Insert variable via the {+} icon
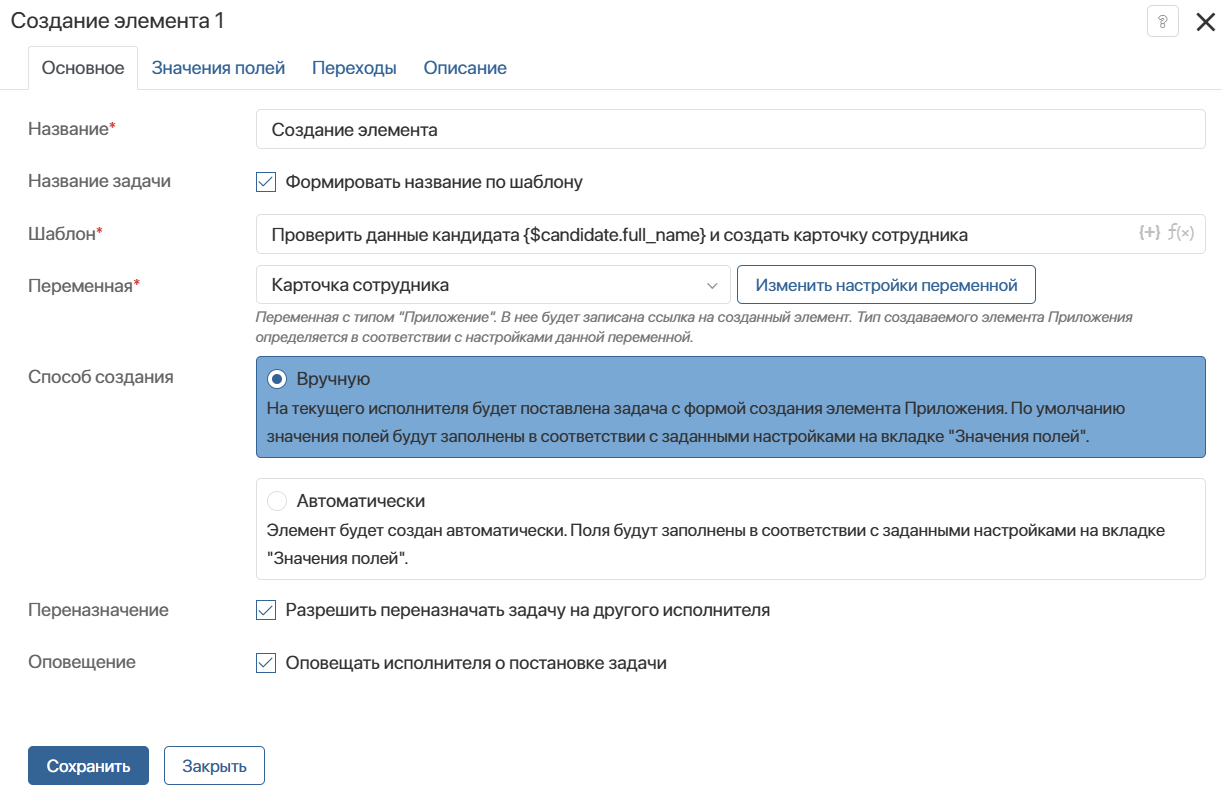 click(x=1150, y=233)
